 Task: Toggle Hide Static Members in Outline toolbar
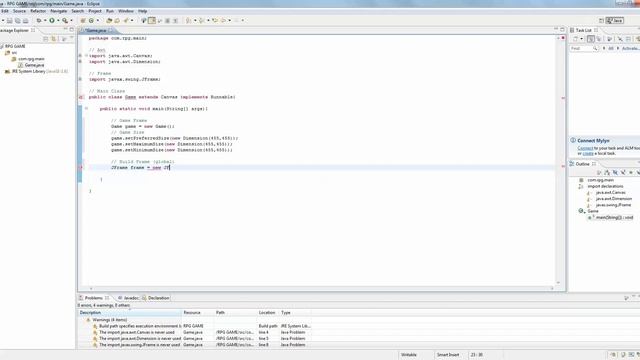click(x=623, y=173)
